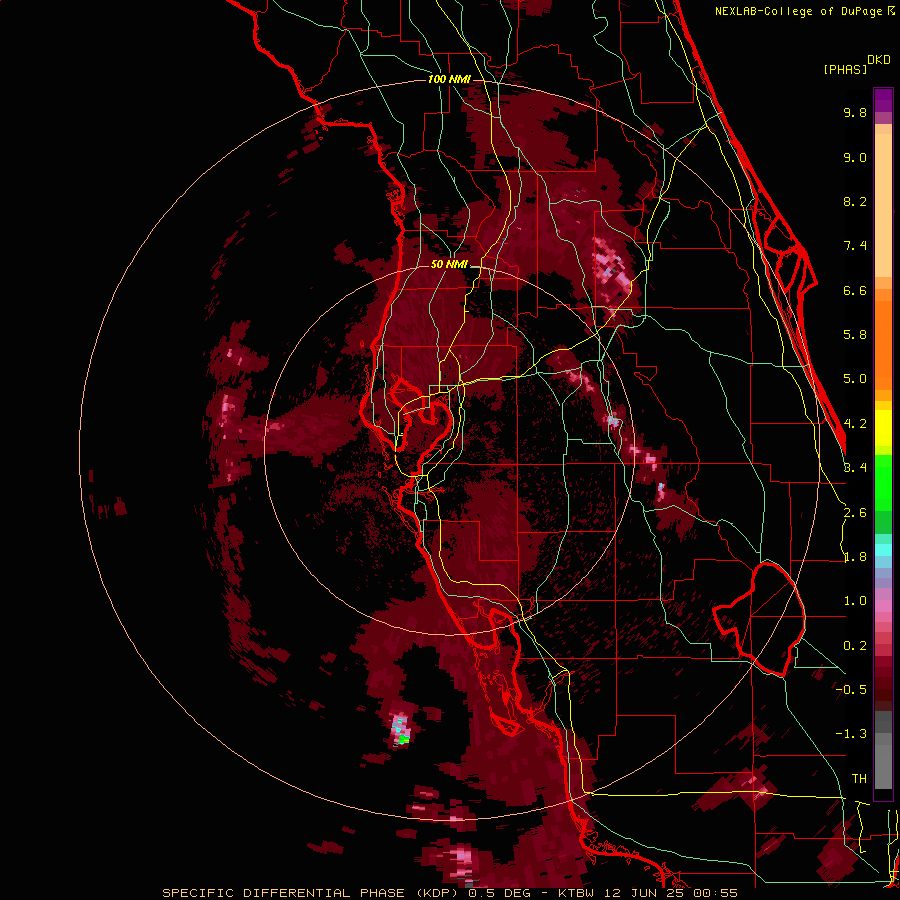
Task: Click the 0.2 scale value
Action: coord(855,646)
